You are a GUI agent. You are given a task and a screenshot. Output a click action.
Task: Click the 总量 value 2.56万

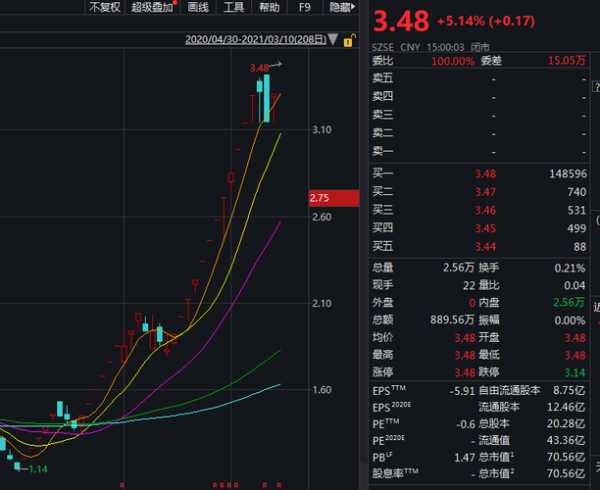coord(458,268)
